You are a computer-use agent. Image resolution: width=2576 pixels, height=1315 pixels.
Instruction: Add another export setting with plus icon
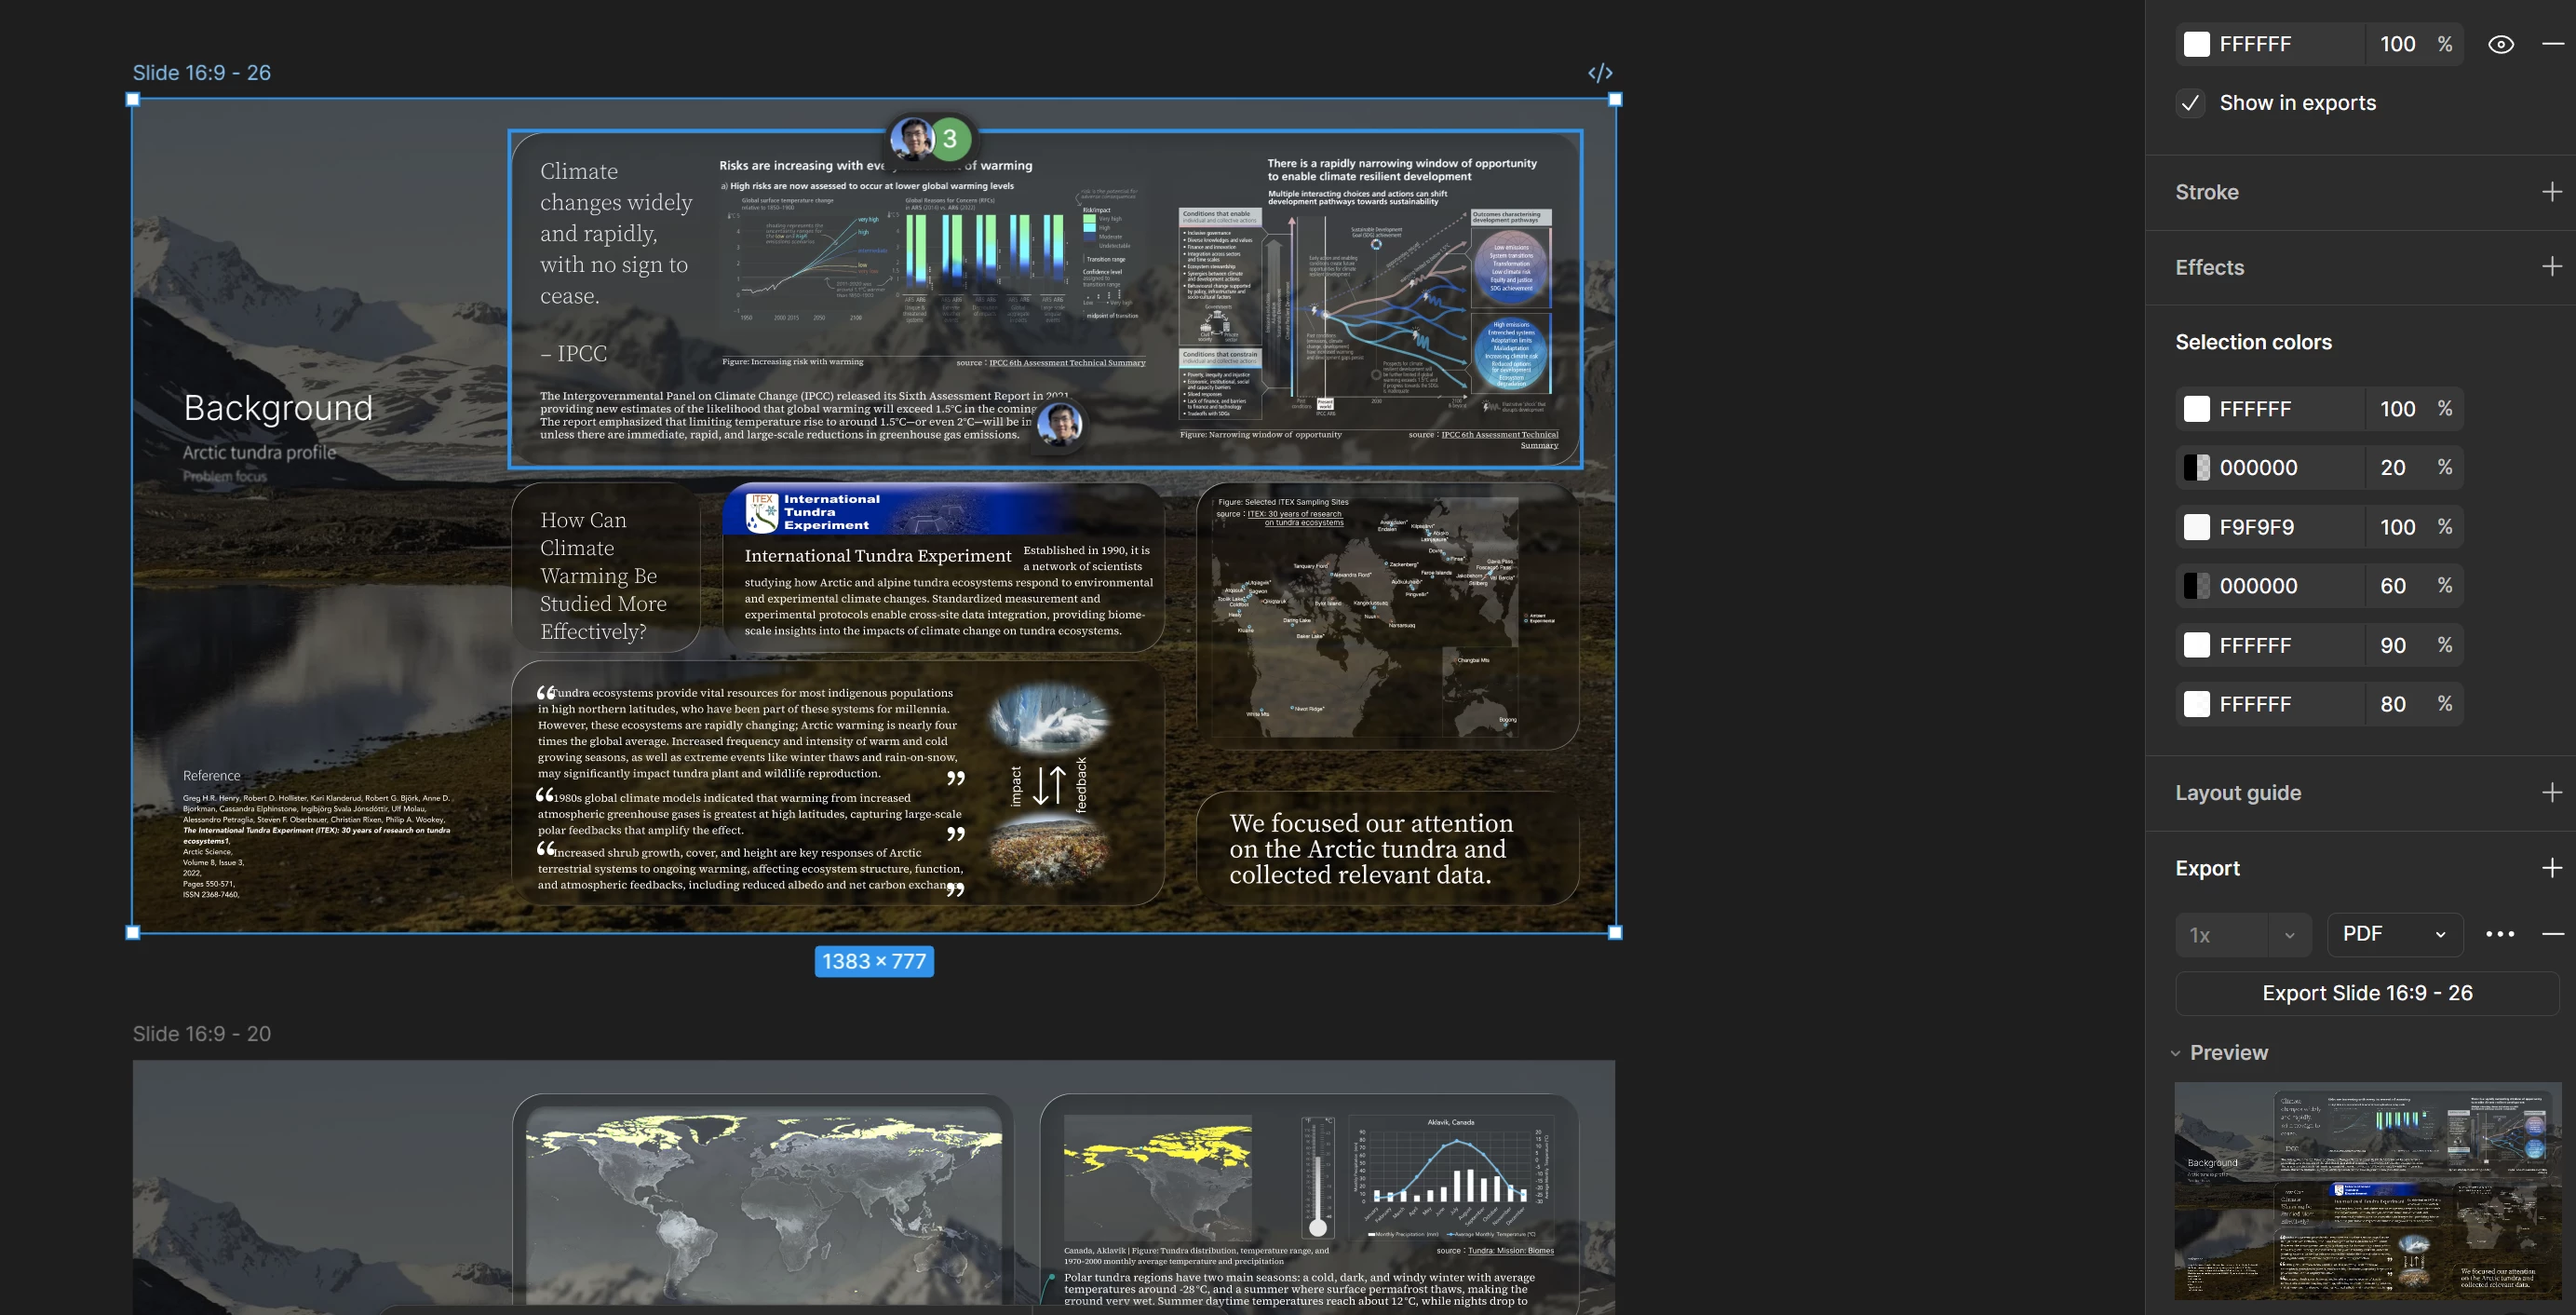pos(2552,868)
